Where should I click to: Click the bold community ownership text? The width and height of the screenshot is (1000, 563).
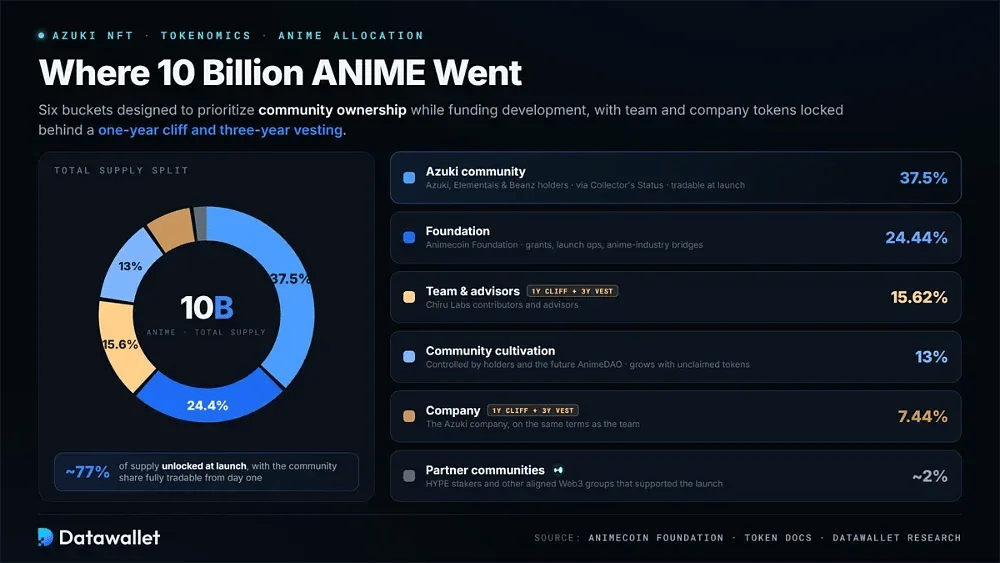pos(332,110)
